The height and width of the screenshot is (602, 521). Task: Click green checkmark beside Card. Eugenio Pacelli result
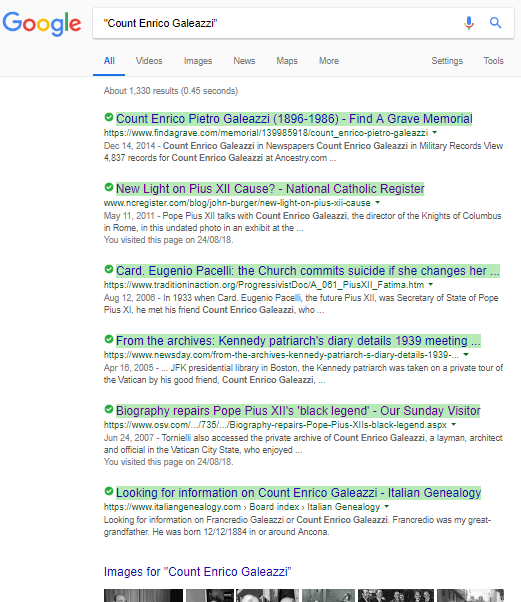tap(109, 269)
